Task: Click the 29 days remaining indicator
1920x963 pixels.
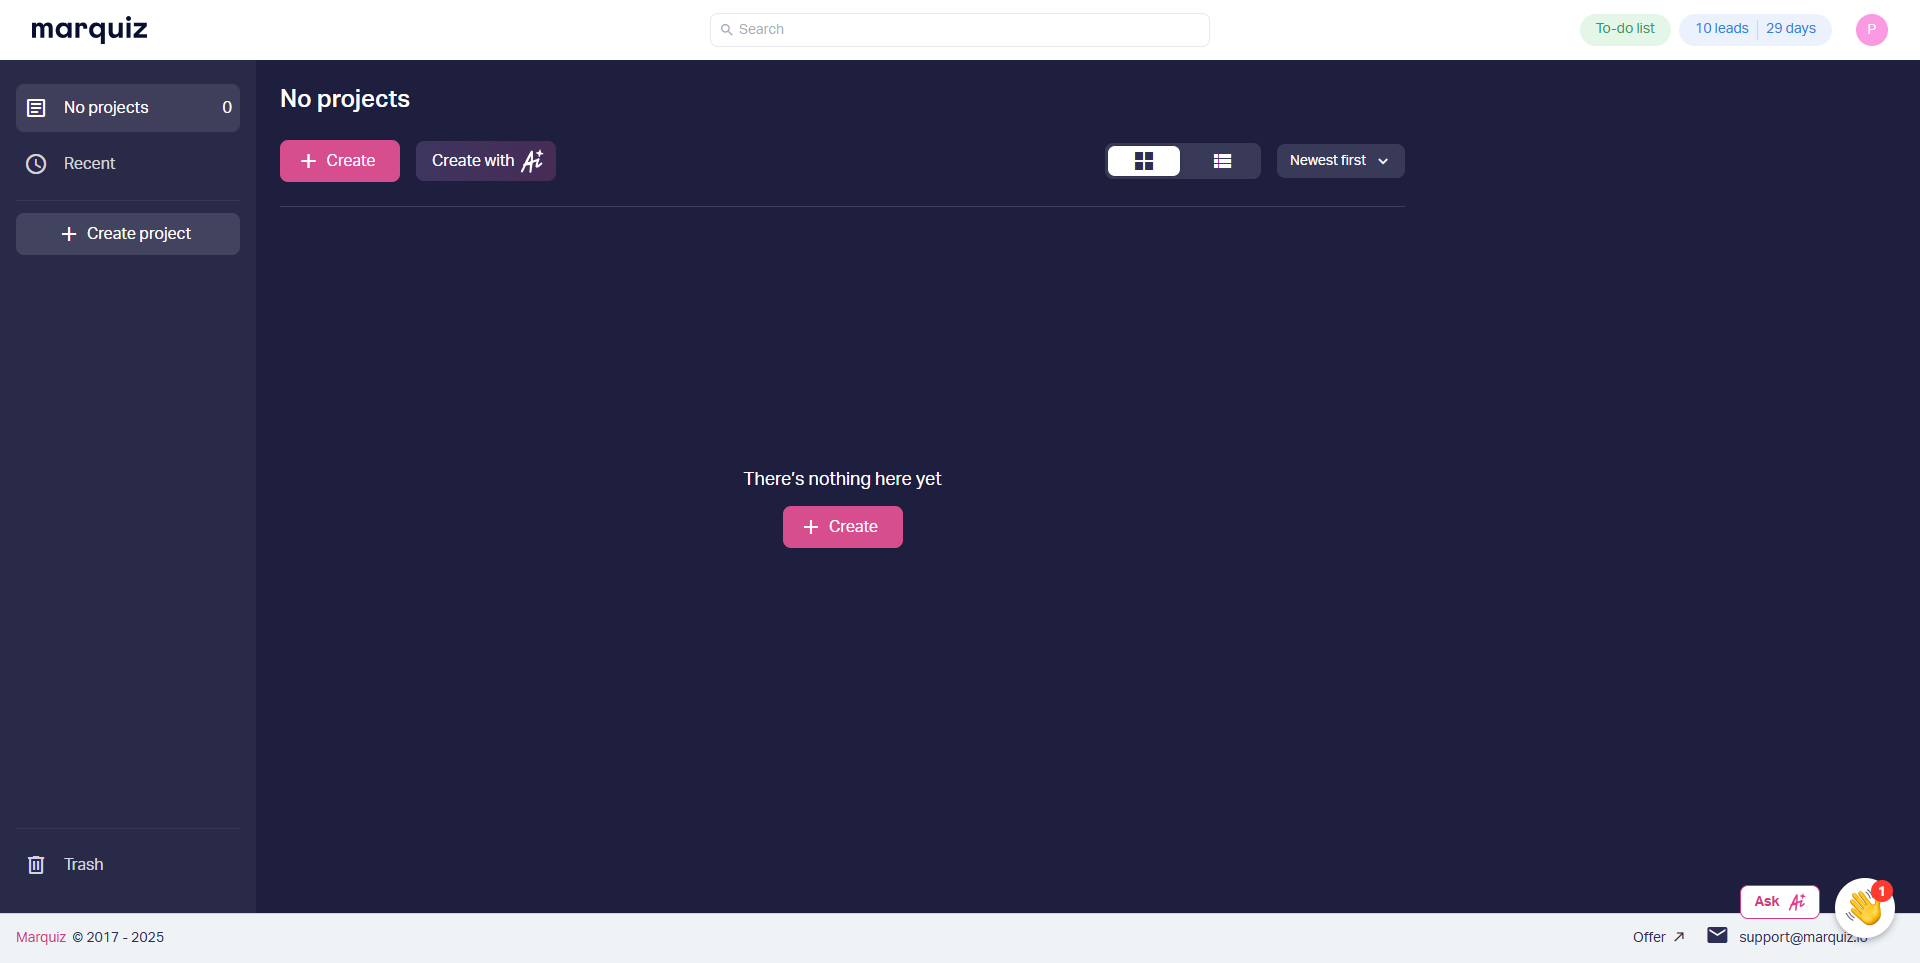Action: 1790,29
